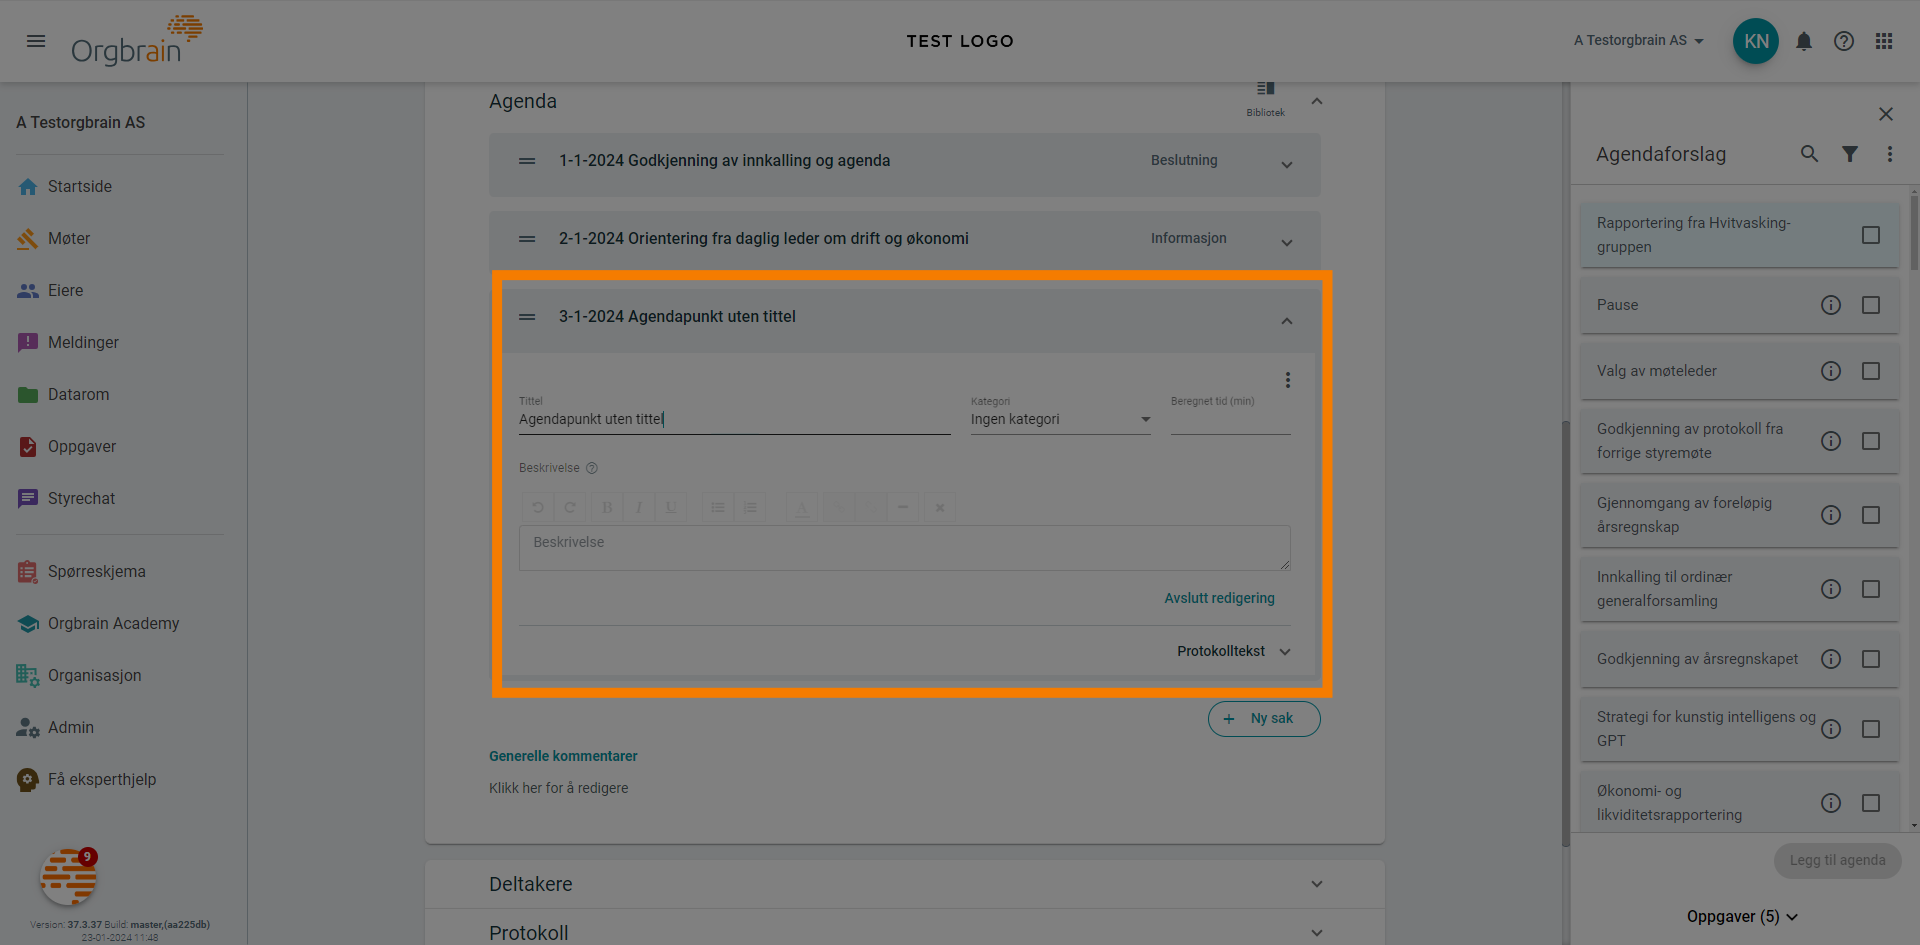Open more options for agenda item 3-1-2024

1288,380
